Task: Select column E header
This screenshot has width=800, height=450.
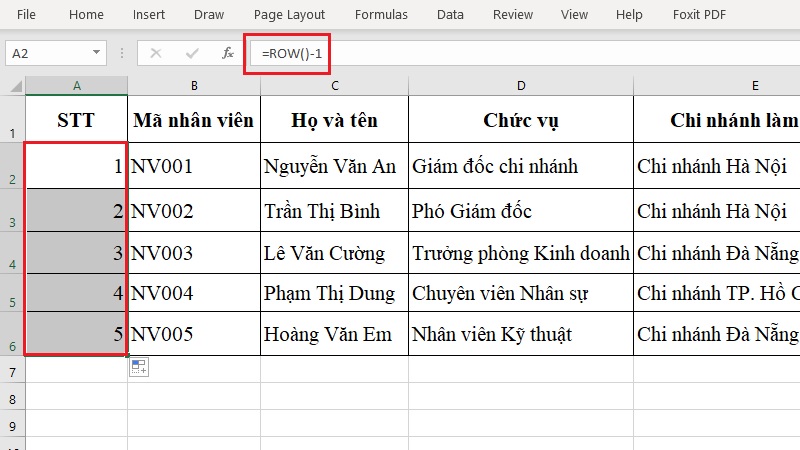Action: pos(717,86)
